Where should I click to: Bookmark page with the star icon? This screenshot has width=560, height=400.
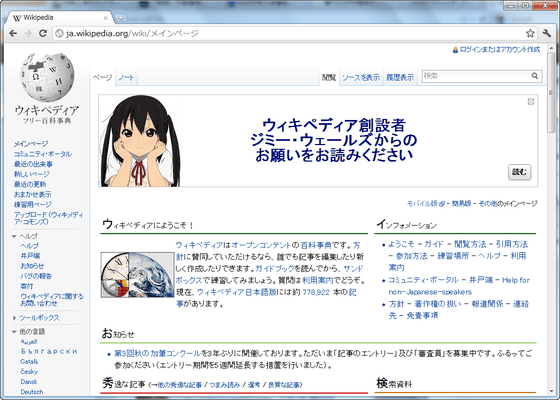point(530,33)
